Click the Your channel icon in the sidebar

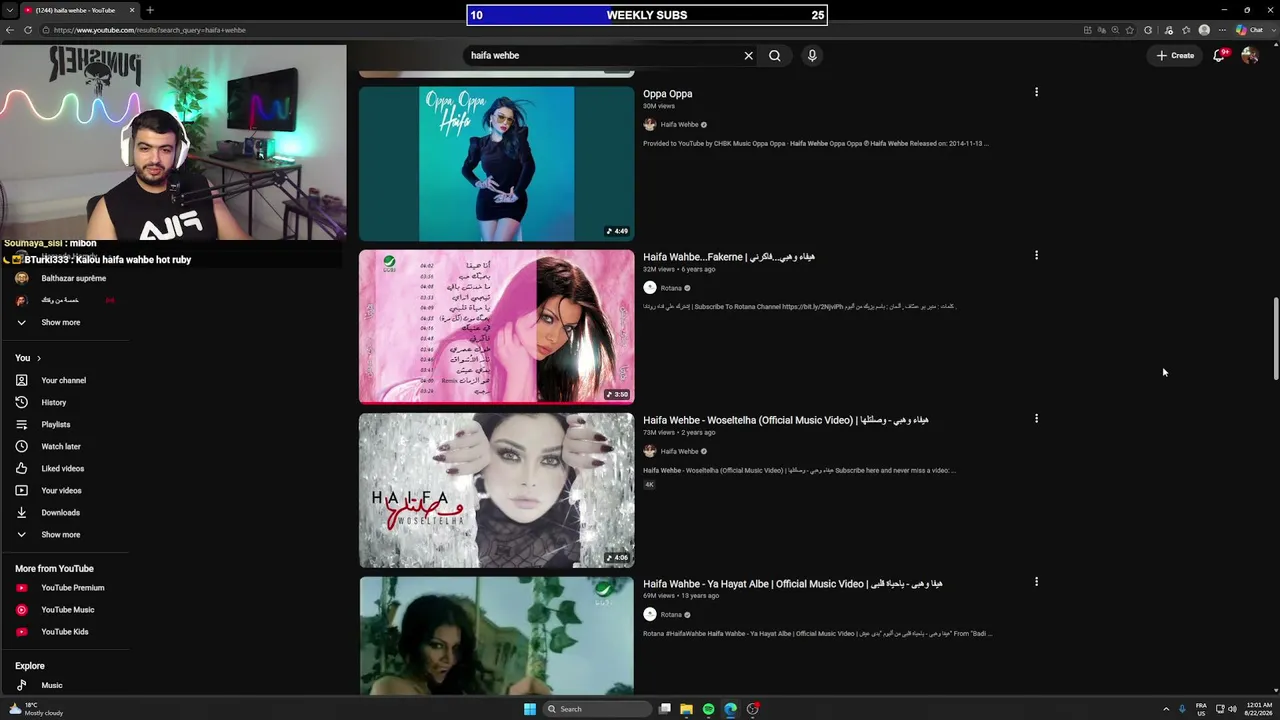pos(21,380)
